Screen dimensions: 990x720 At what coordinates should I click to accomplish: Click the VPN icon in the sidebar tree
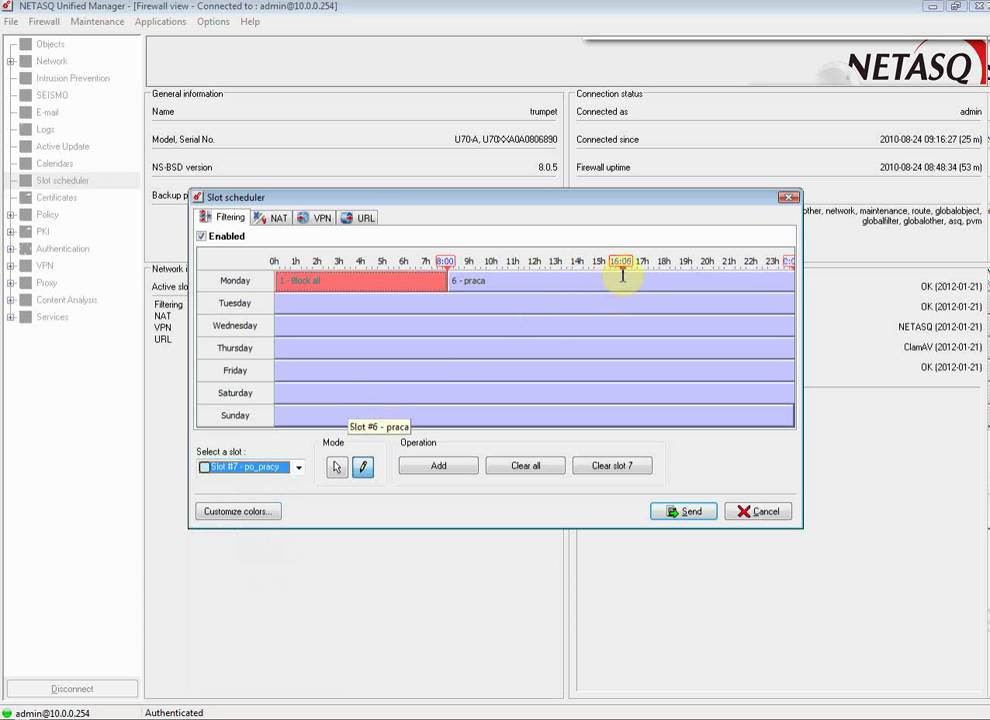tap(25, 266)
